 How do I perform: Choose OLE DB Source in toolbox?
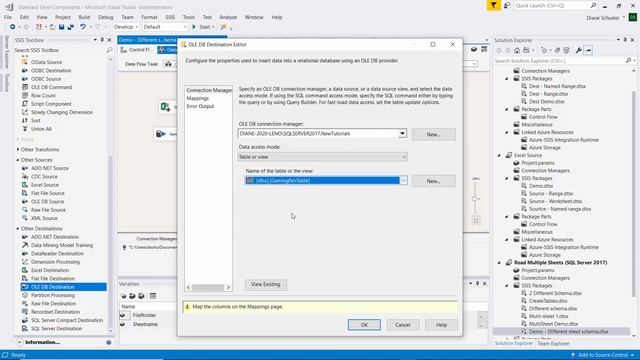[x=47, y=202]
